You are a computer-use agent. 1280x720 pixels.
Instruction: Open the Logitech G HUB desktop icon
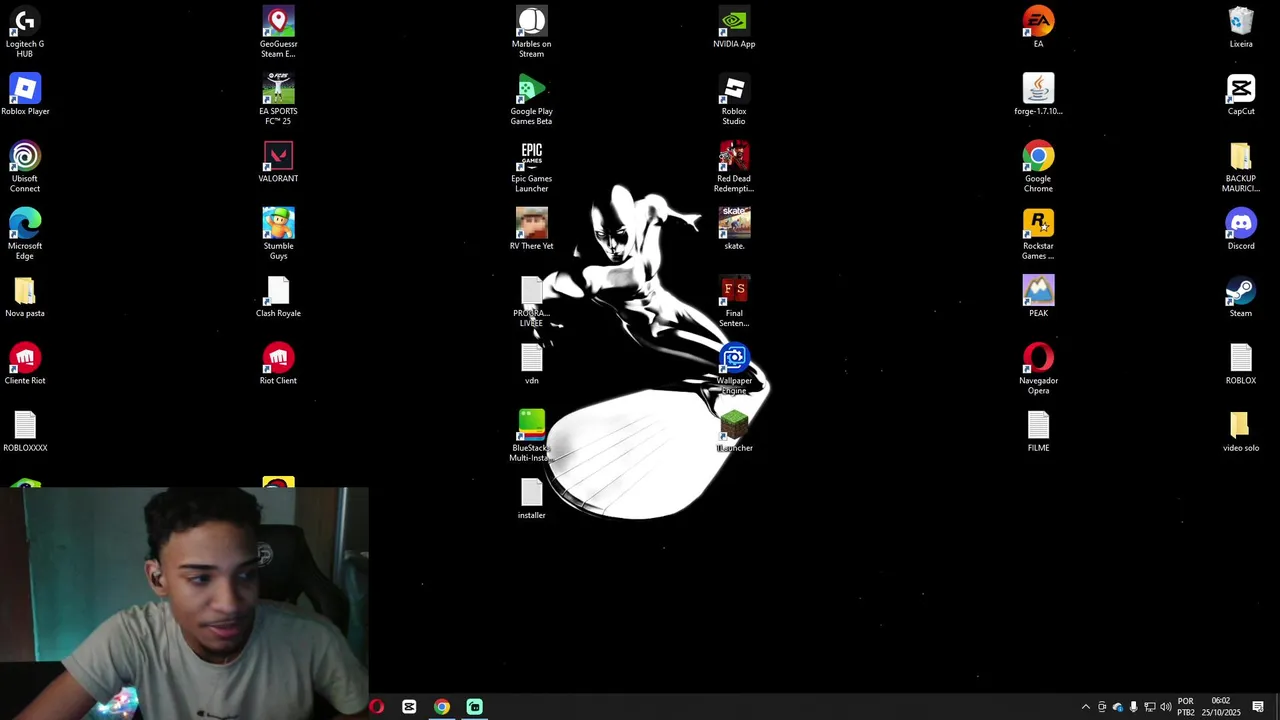coord(25,31)
